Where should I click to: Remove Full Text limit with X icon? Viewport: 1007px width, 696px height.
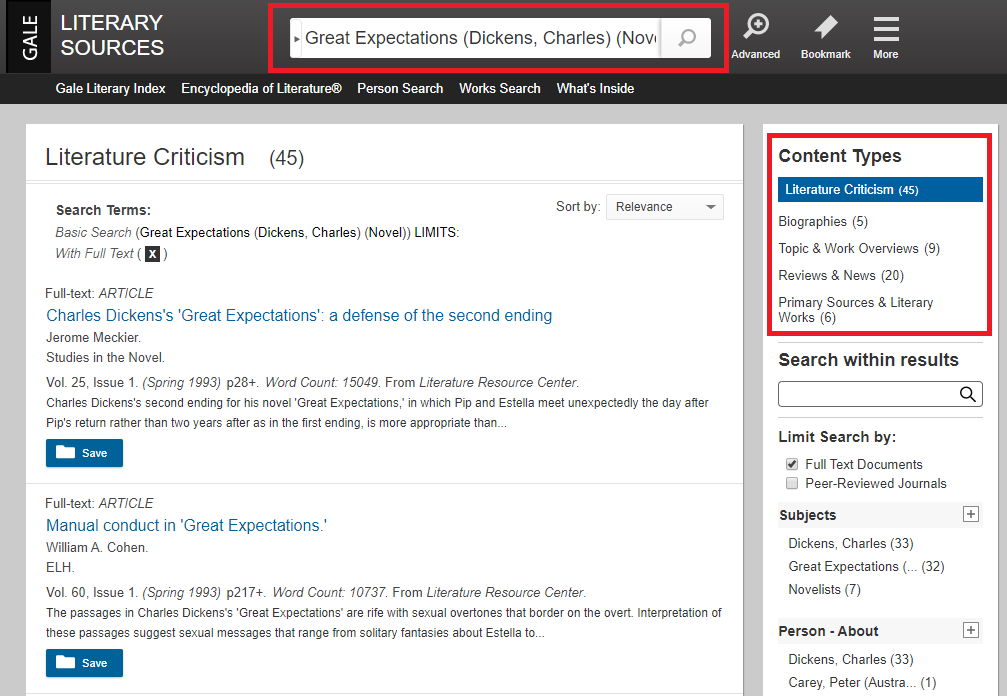[x=152, y=254]
